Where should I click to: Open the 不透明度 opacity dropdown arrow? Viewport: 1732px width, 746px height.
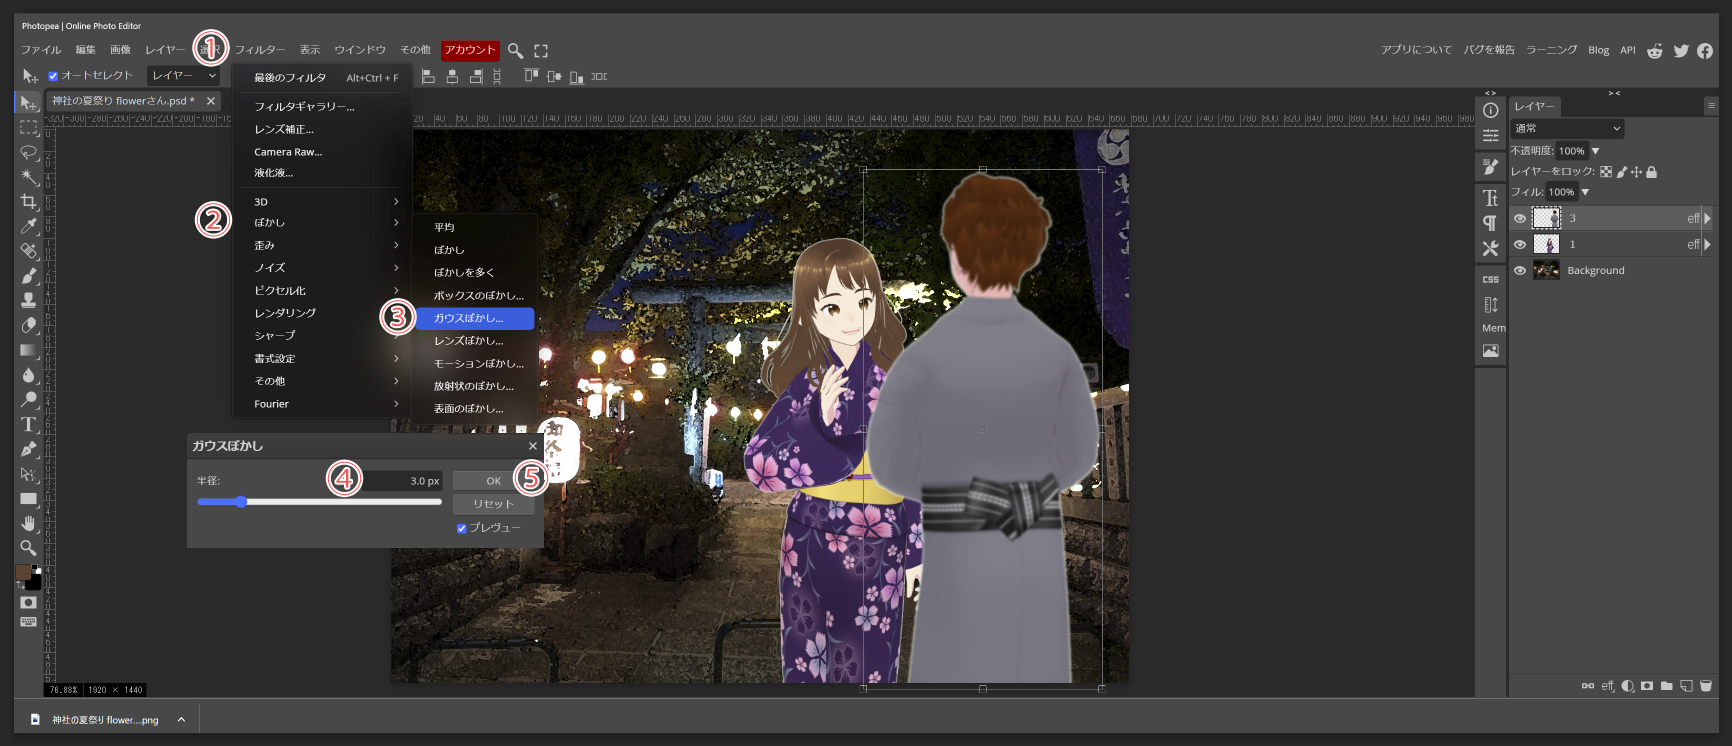[1596, 151]
